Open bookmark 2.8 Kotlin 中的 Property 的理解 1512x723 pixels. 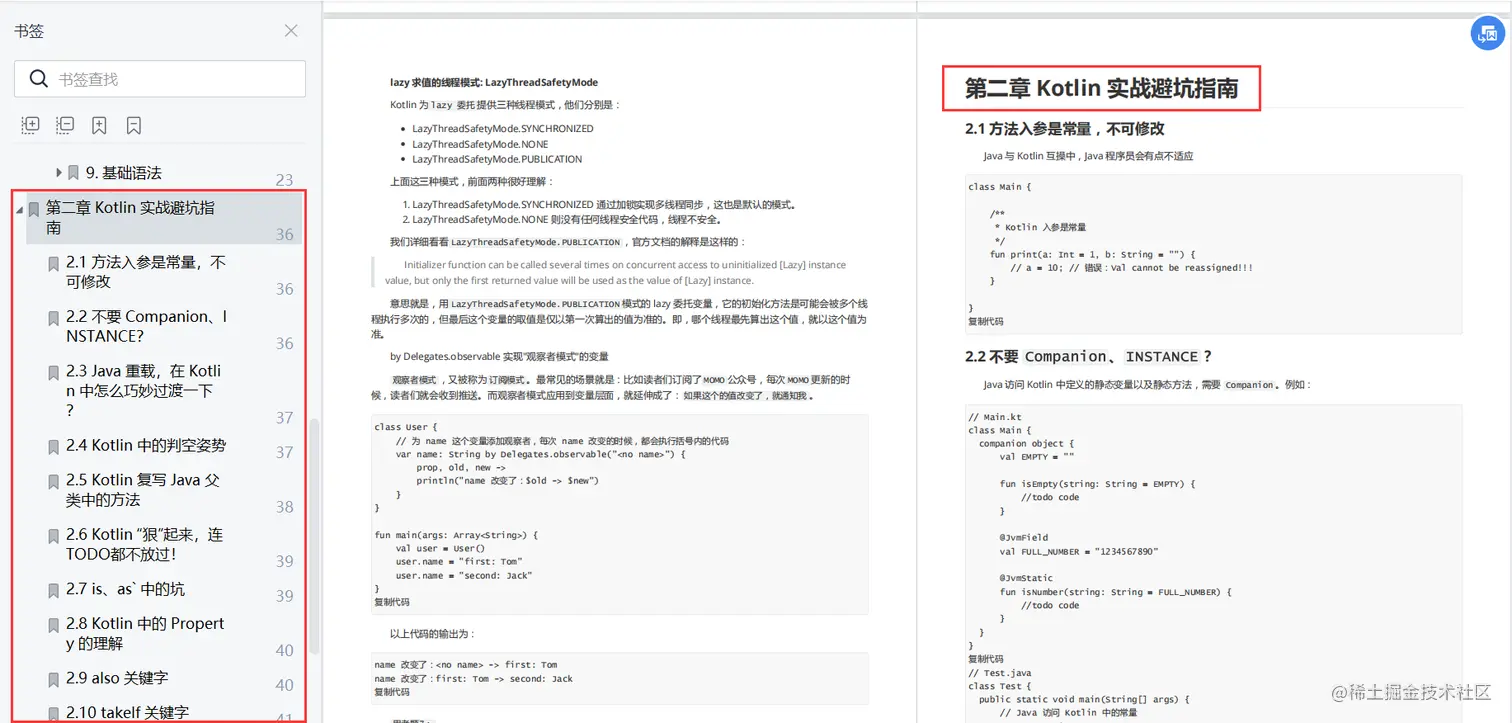[x=145, y=633]
